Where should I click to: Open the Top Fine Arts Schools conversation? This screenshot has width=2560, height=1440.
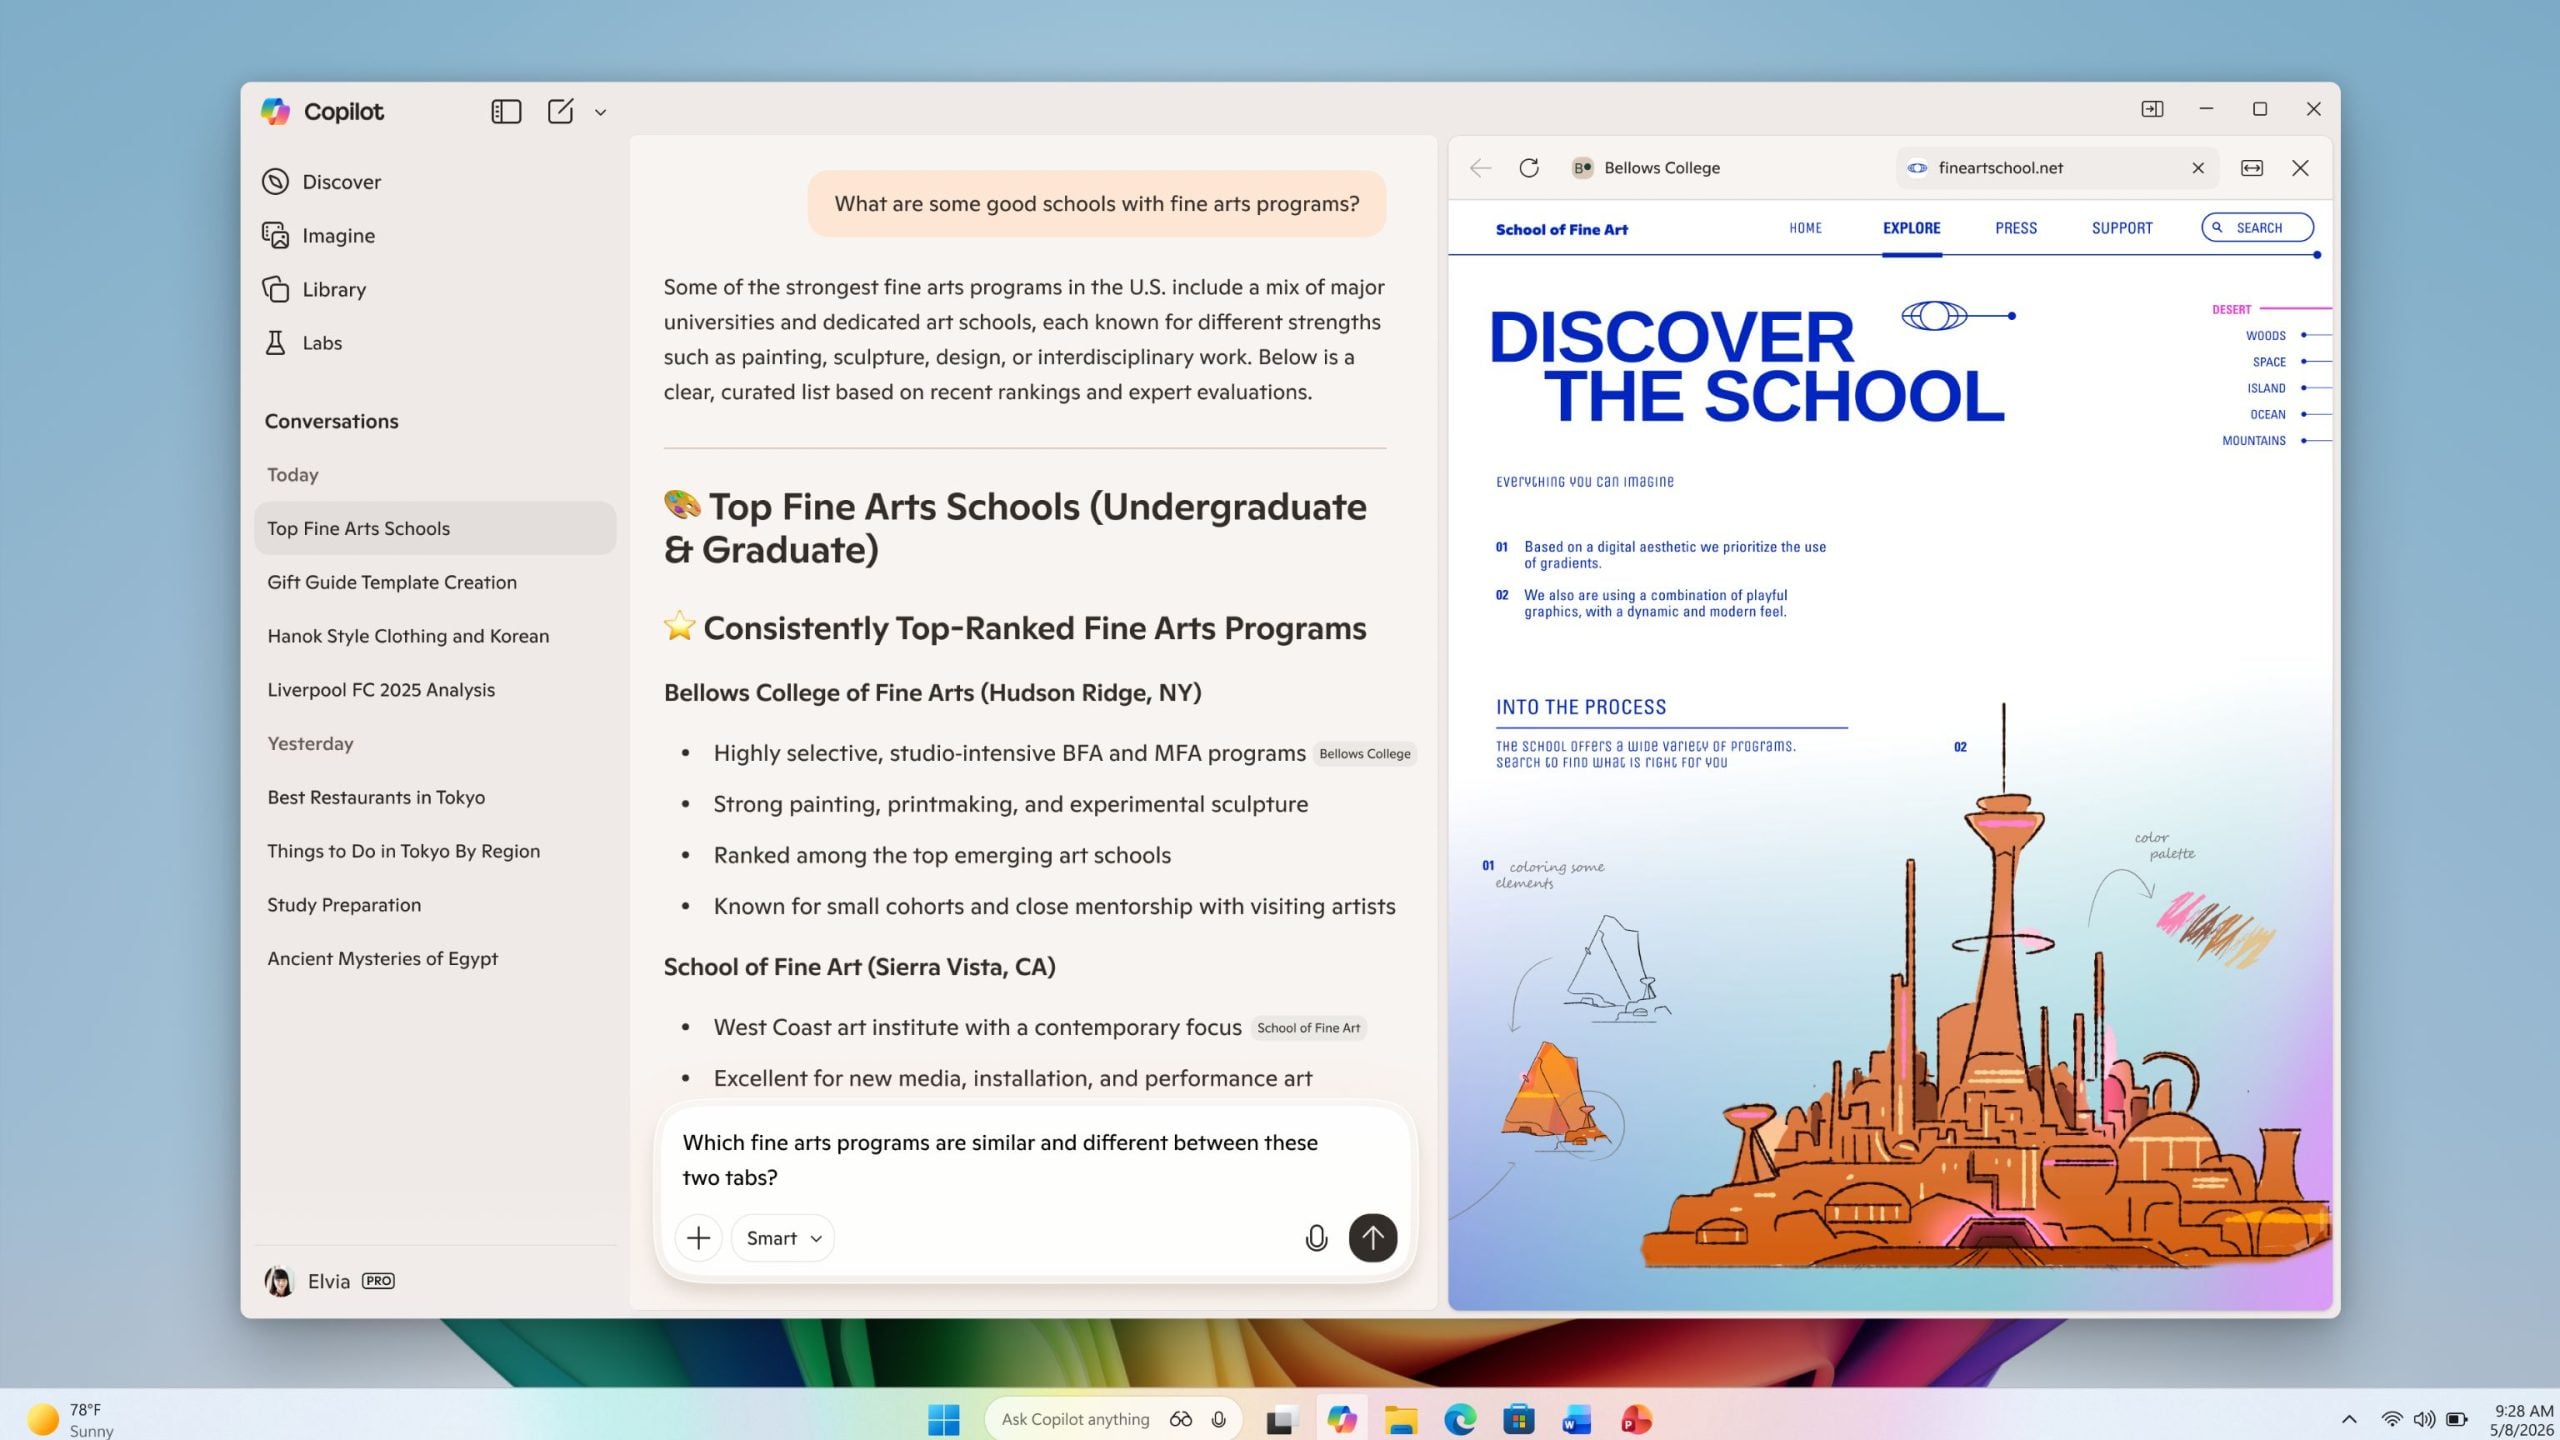coord(358,528)
